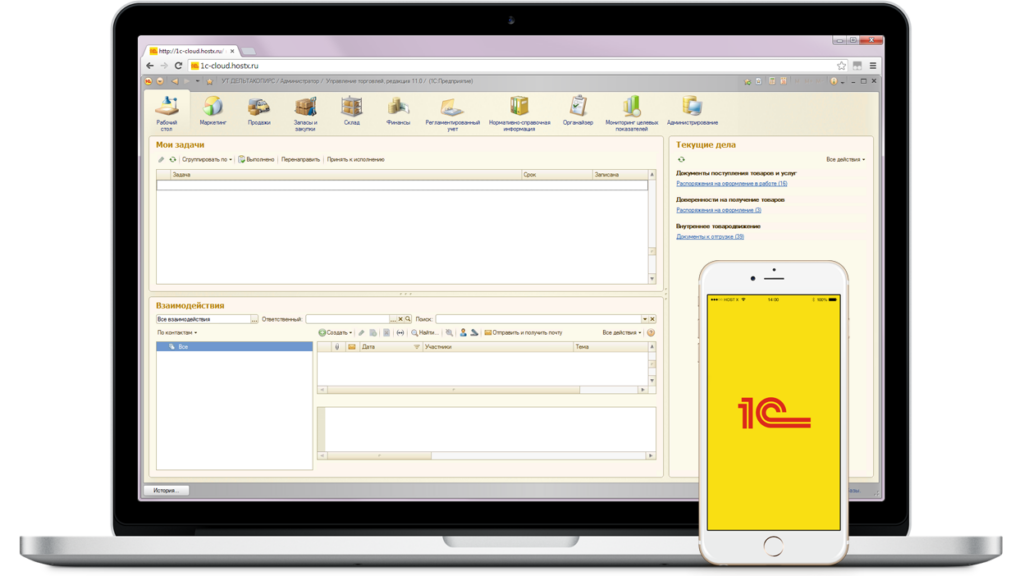The image size is (1024, 576).
Task: Click the person contact icon in Взаимодействия toolbar
Action: click(x=463, y=333)
